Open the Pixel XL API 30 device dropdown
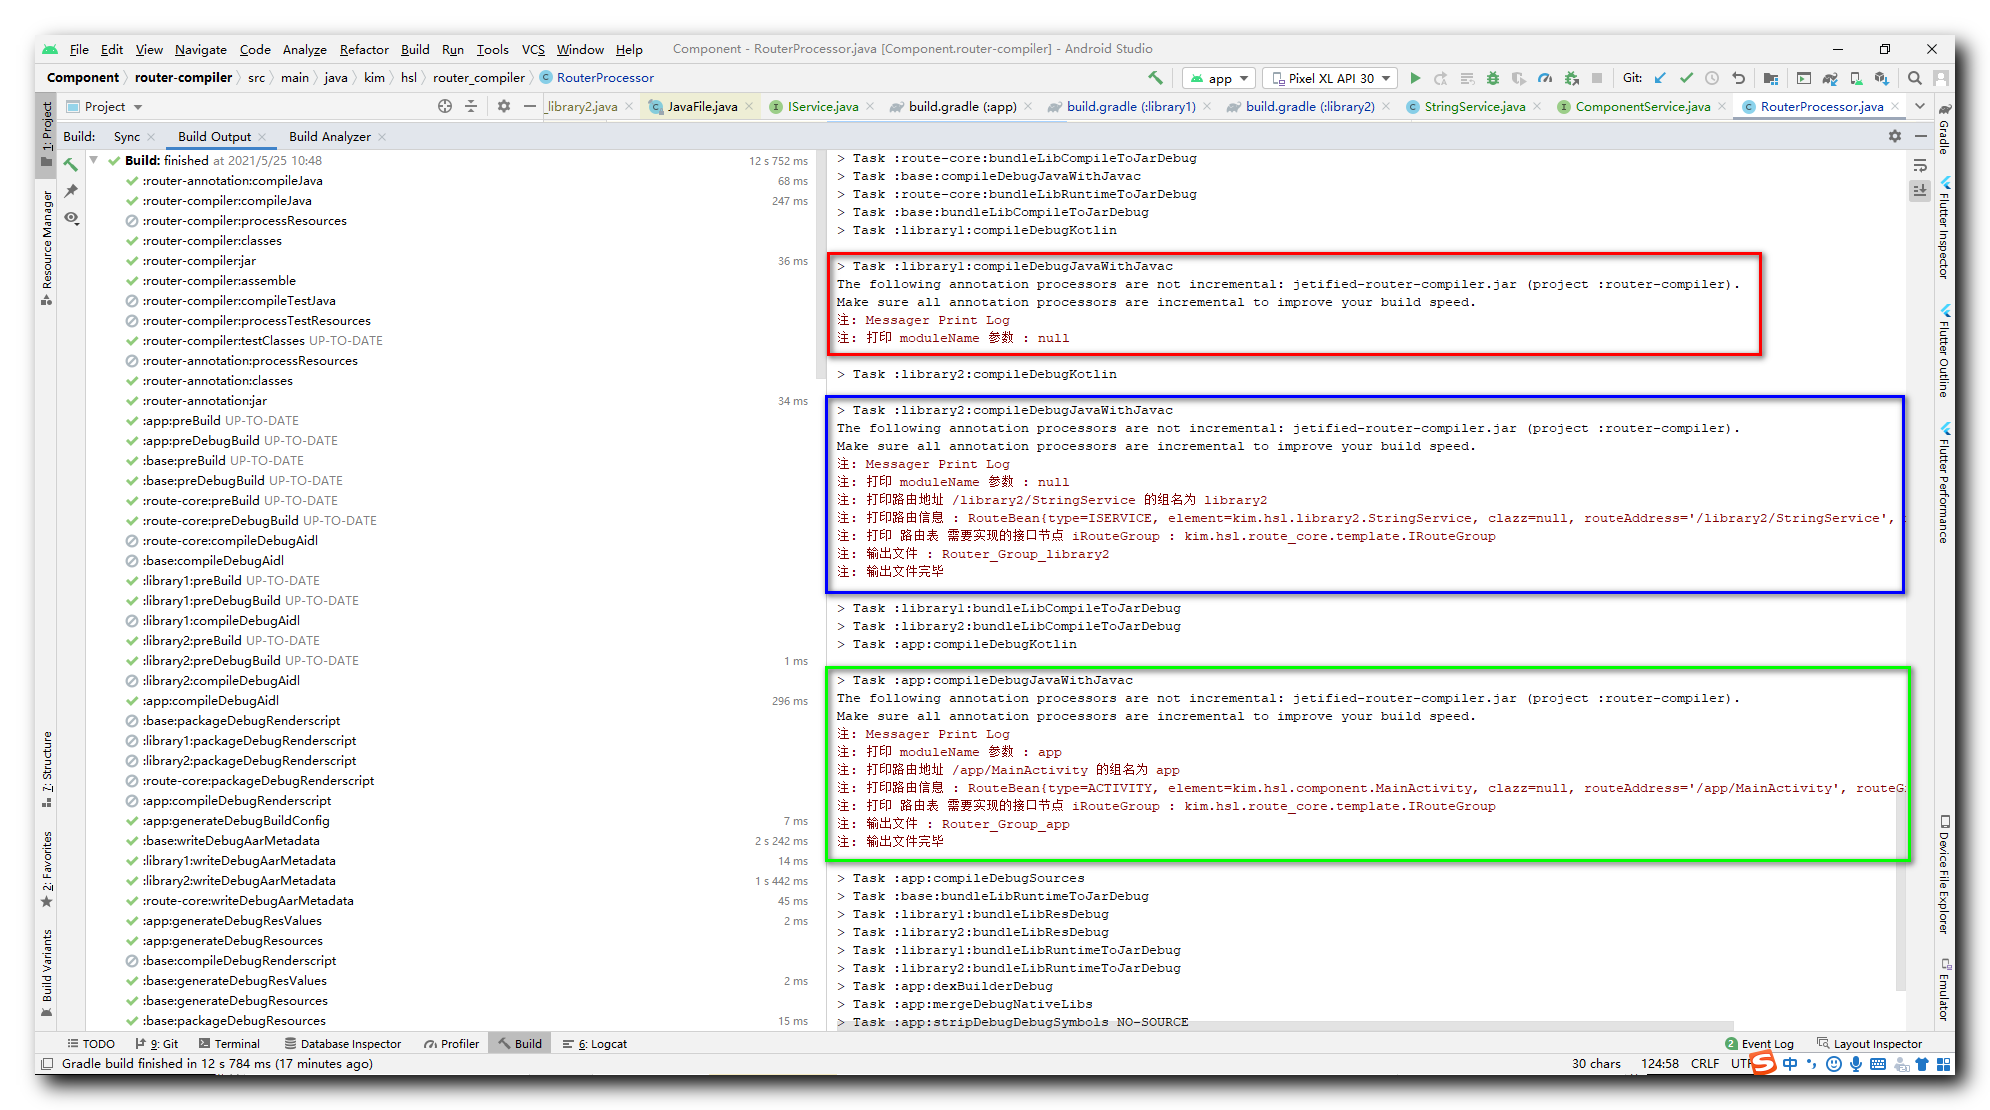Viewport: 1990px width, 1110px height. tap(1330, 78)
